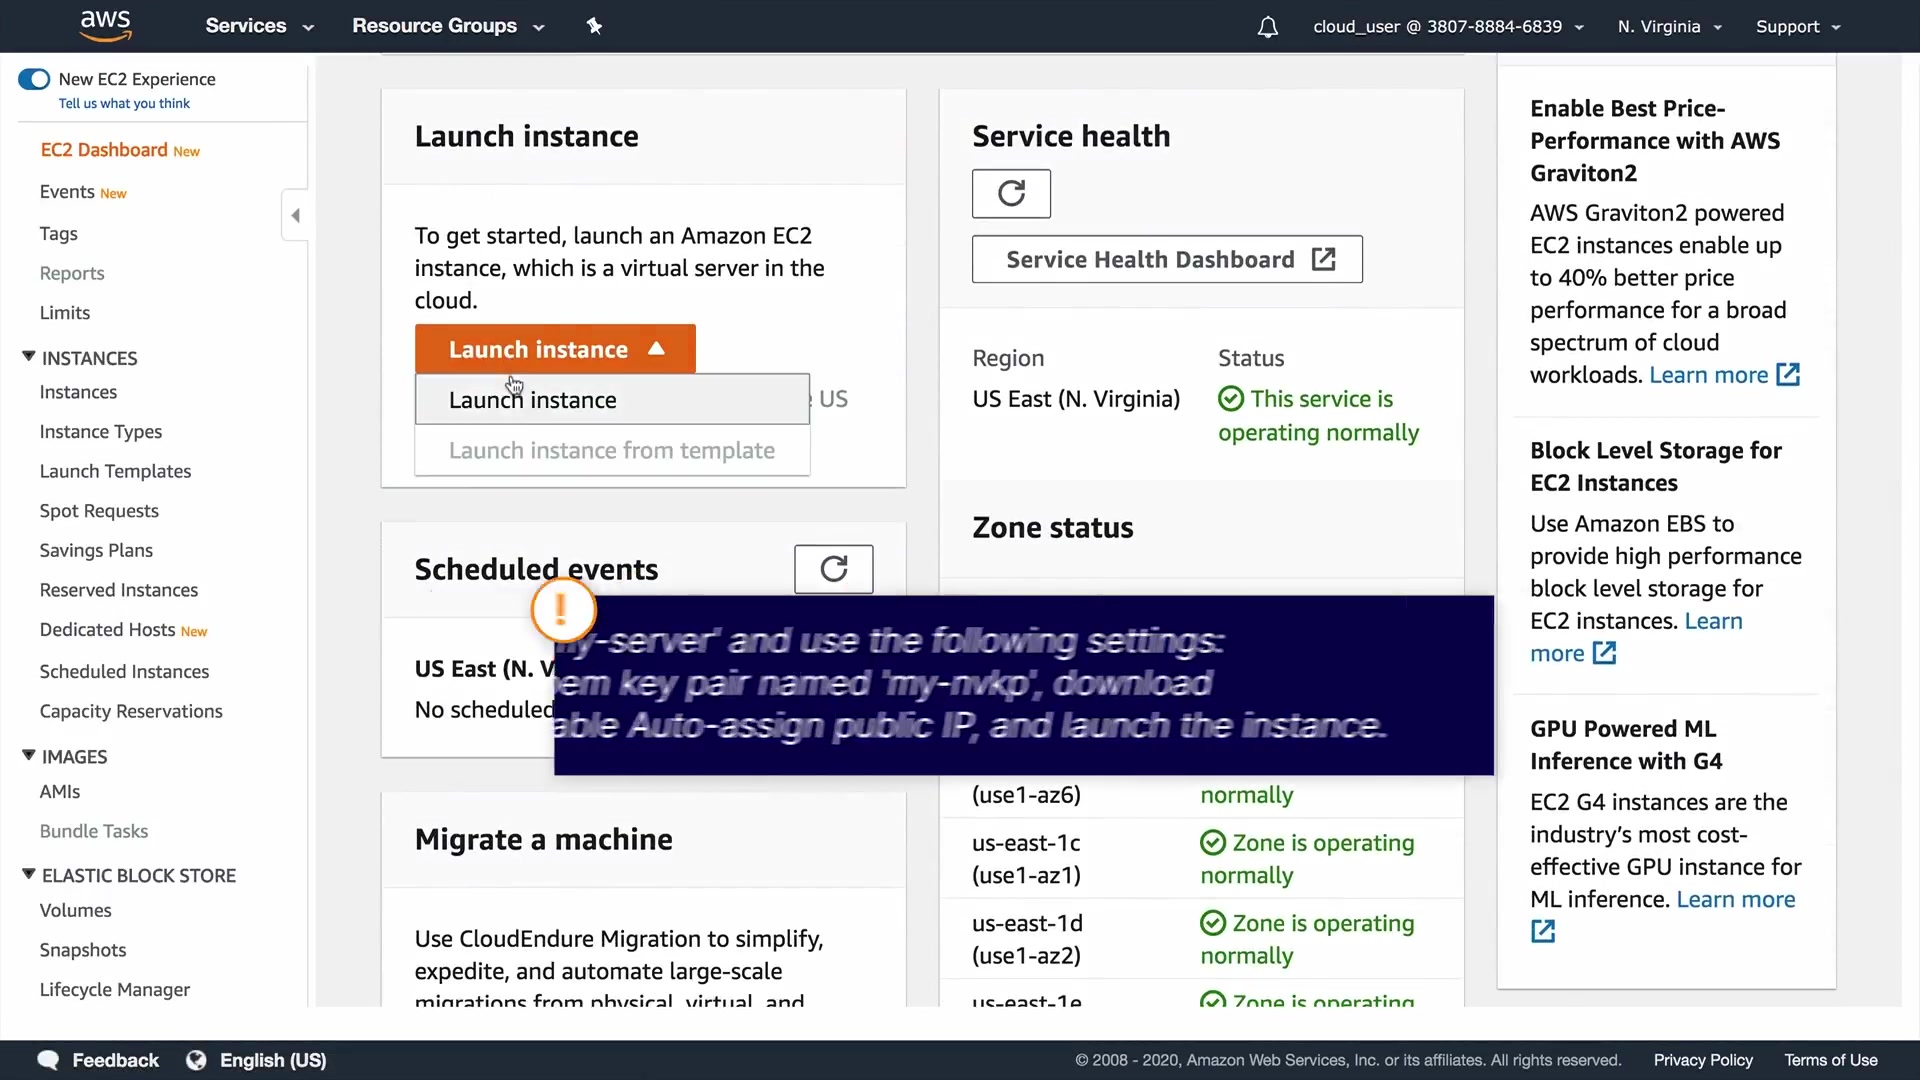Click the AWS logo home icon

(x=105, y=26)
